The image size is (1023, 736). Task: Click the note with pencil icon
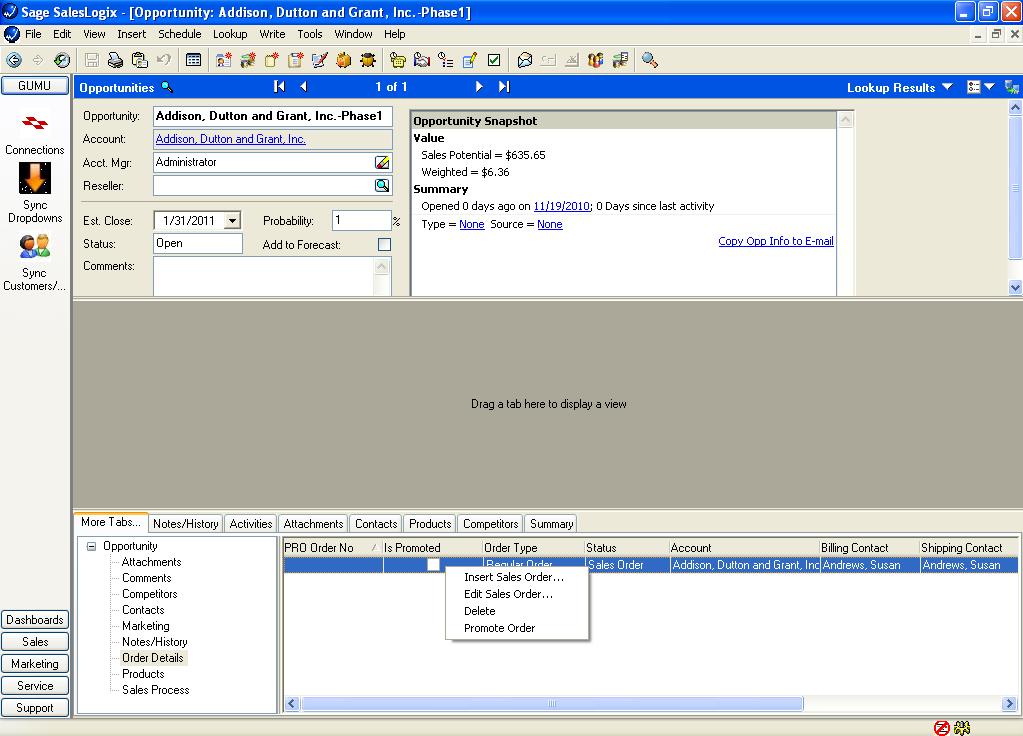[470, 61]
